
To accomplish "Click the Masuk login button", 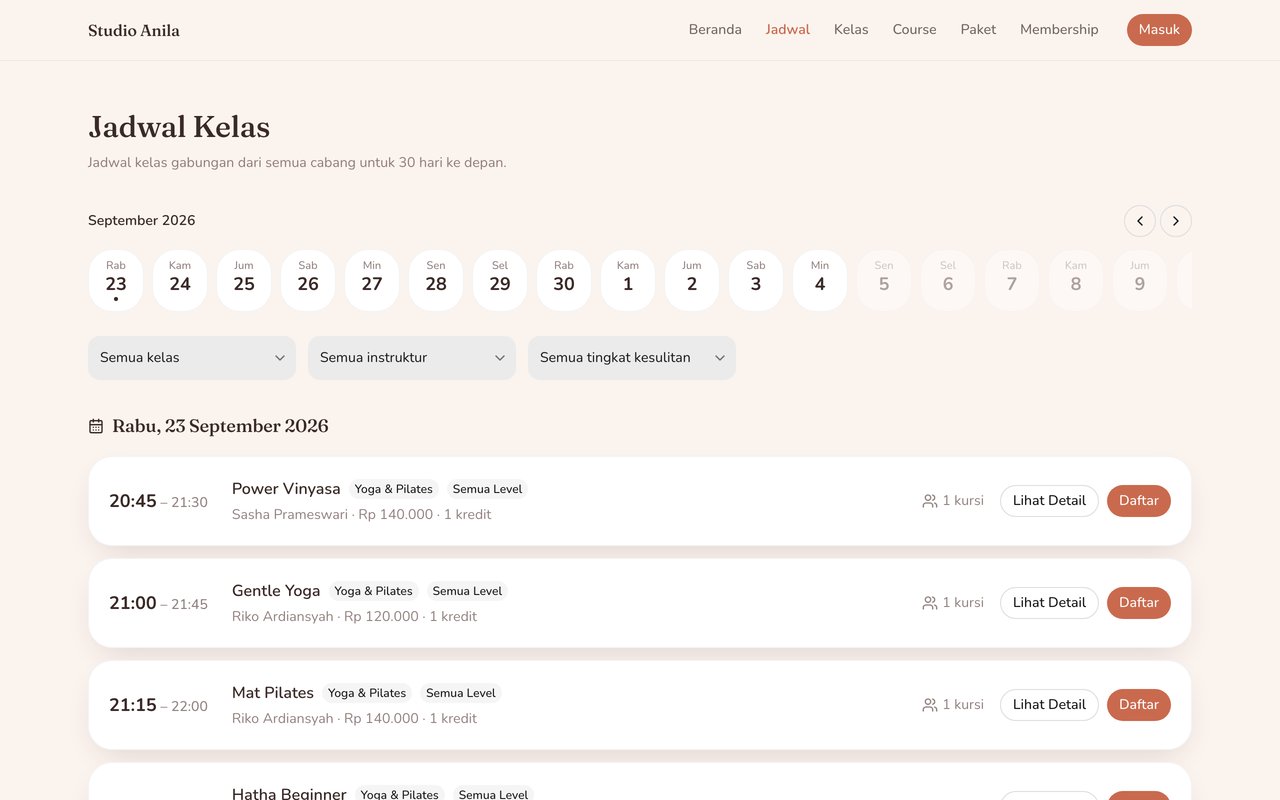I will tap(1159, 30).
